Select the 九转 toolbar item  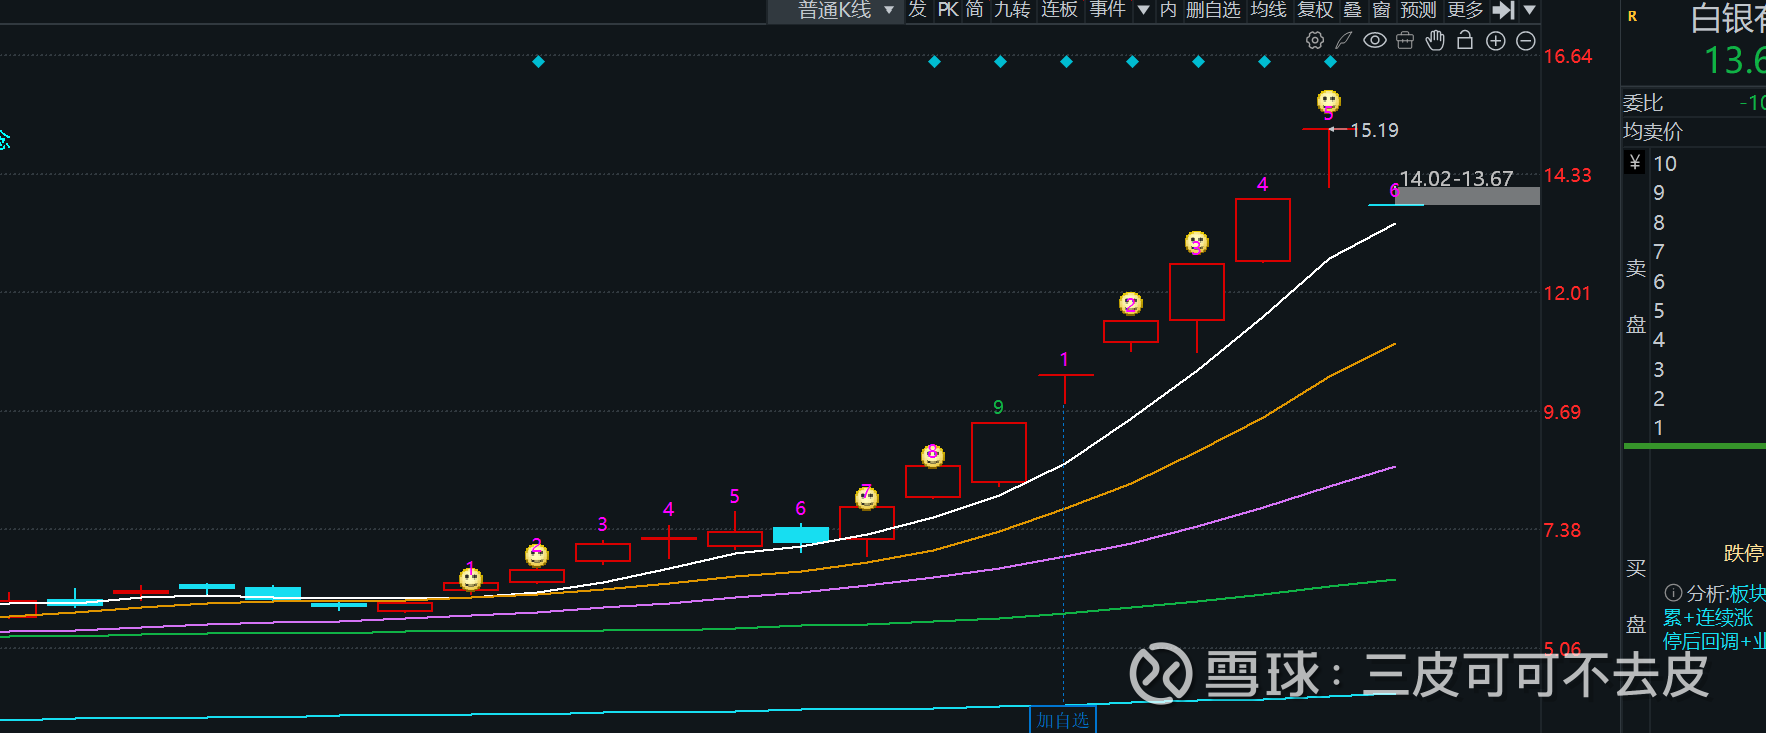pos(1012,10)
